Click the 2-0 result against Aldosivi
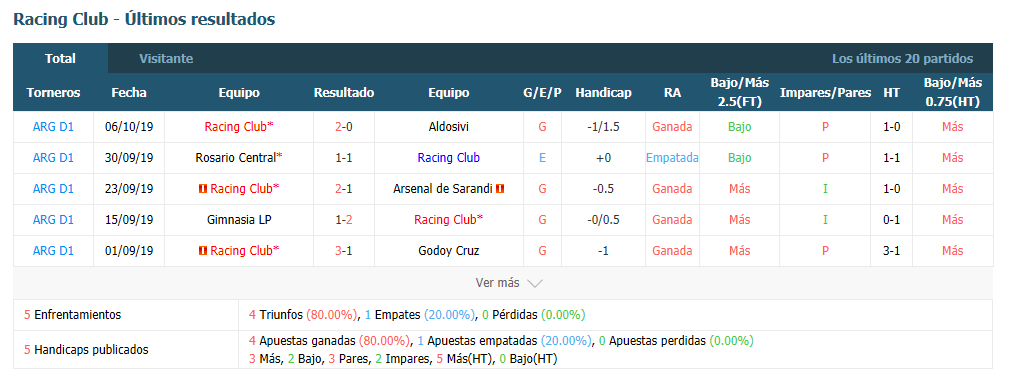1010x380 pixels. pos(344,127)
